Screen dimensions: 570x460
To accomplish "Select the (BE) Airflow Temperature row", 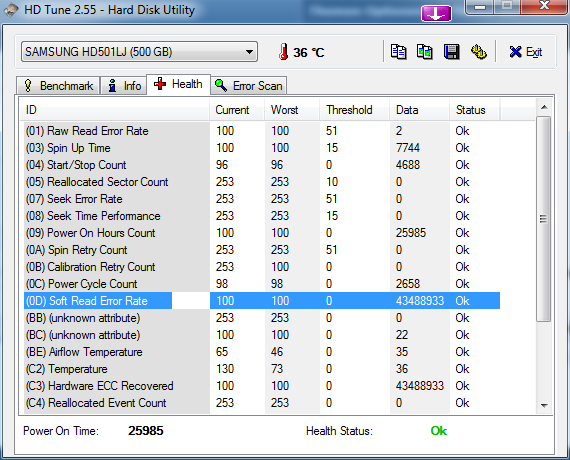I will coord(262,352).
